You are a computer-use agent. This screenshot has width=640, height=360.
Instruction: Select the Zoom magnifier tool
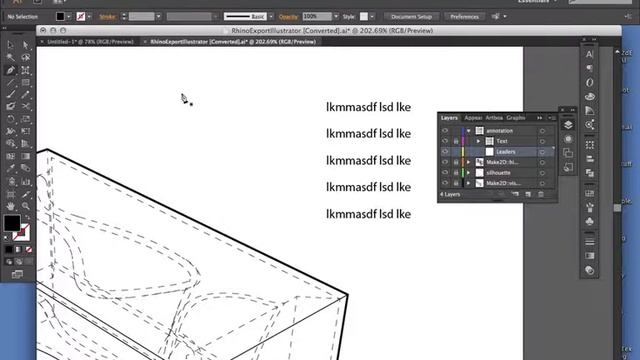25,206
